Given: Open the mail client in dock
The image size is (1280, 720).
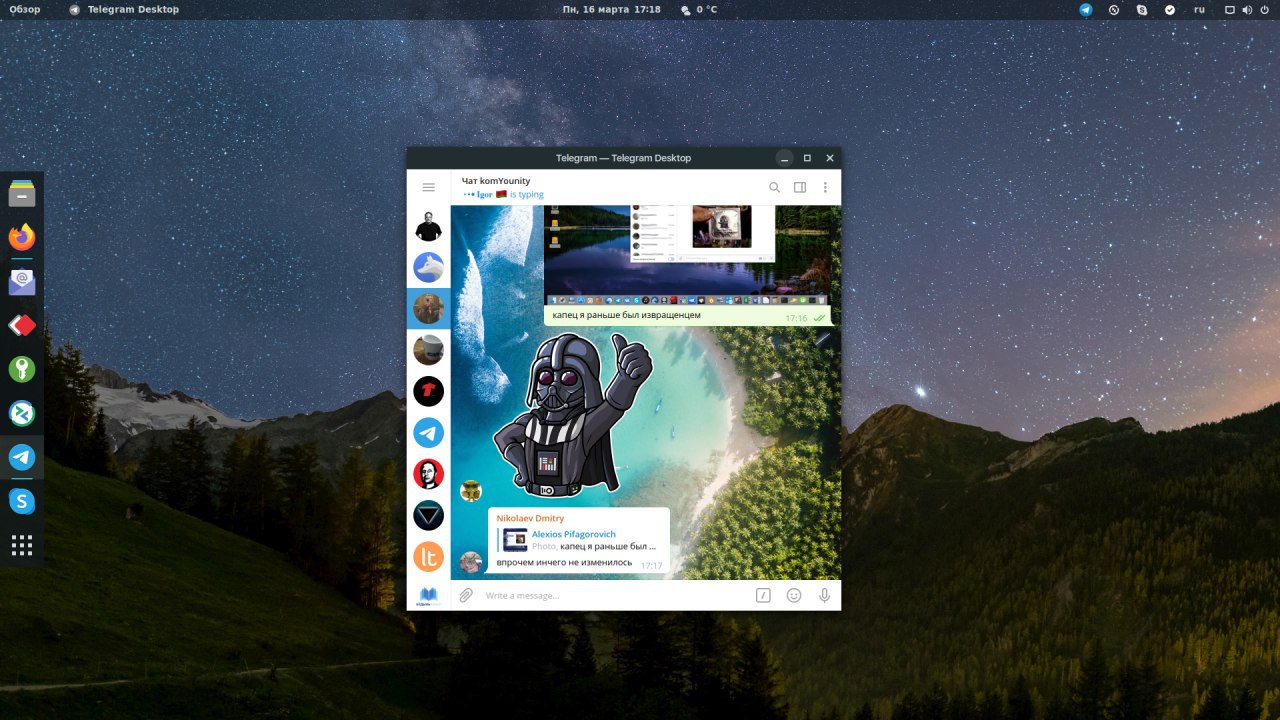Looking at the screenshot, I should coord(22,281).
